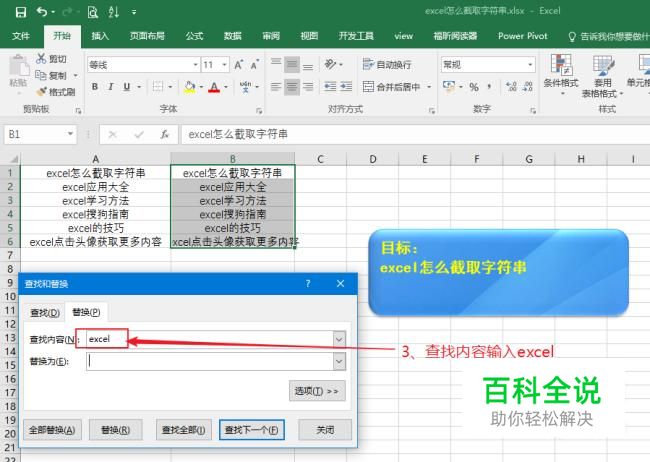Screen dimensions: 650x462
Task: Switch to the 查找(D) tab in dialog
Action: 45,312
